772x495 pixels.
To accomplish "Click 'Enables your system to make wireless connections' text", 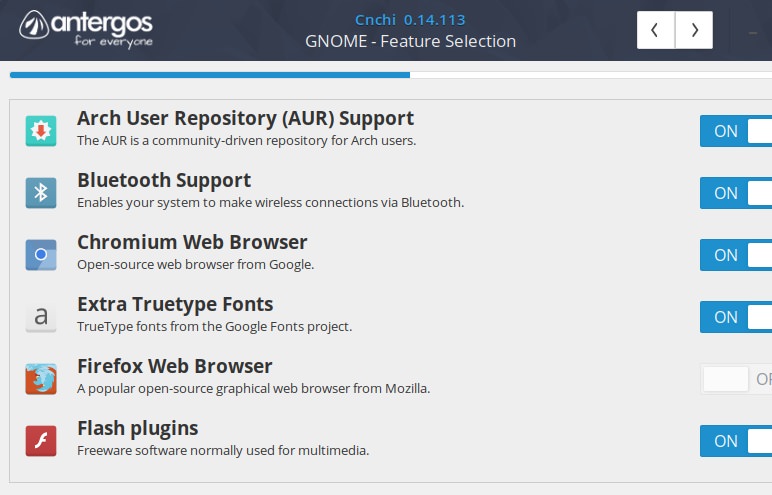I will [x=270, y=203].
